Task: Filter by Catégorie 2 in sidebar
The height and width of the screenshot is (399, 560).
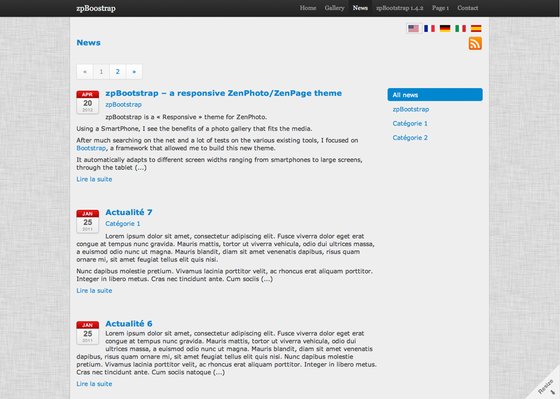Action: coord(410,138)
